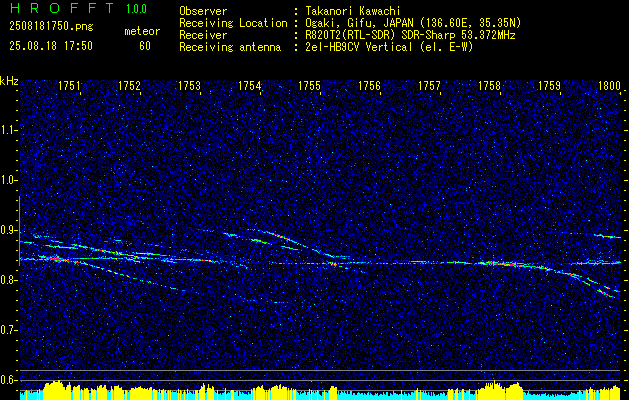Click the HROFFT title text

(x=63, y=8)
